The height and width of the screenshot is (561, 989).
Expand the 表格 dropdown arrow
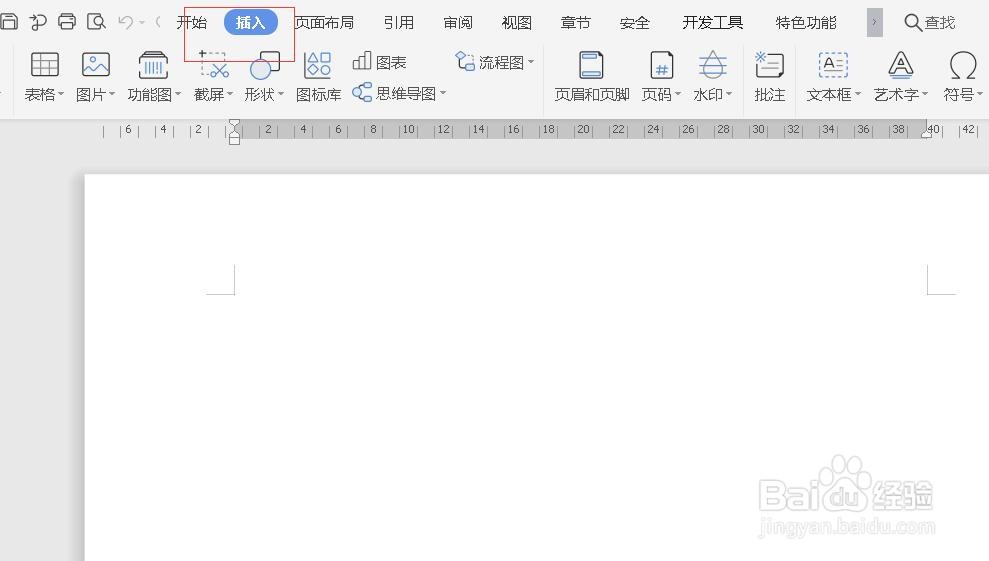click(61, 94)
